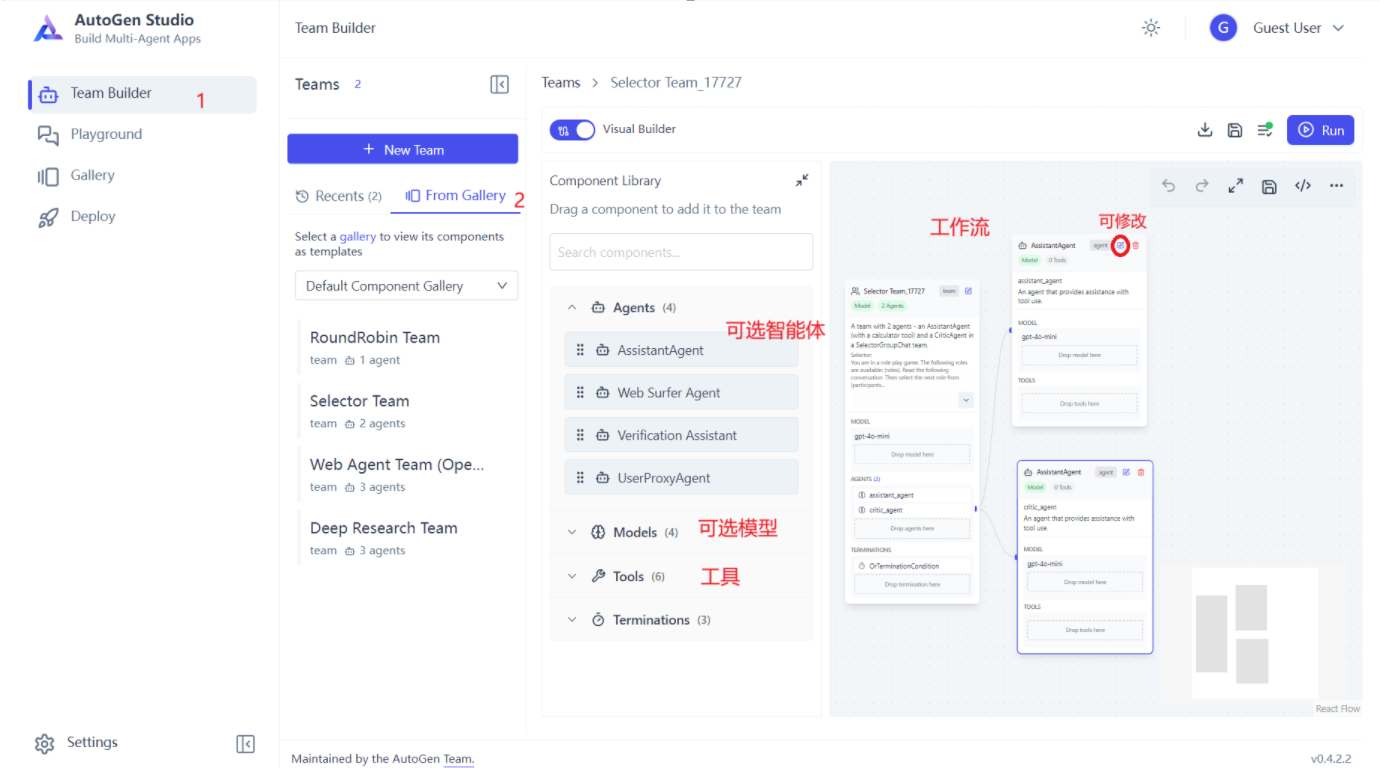Edit the critic_agent node
Viewport: 1380px width, 768px height.
1127,472
